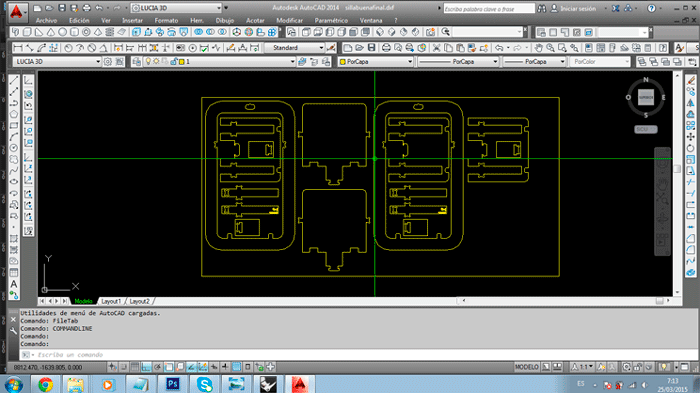Open the PorColor plot style dropdown
700x393 pixels.
point(600,62)
